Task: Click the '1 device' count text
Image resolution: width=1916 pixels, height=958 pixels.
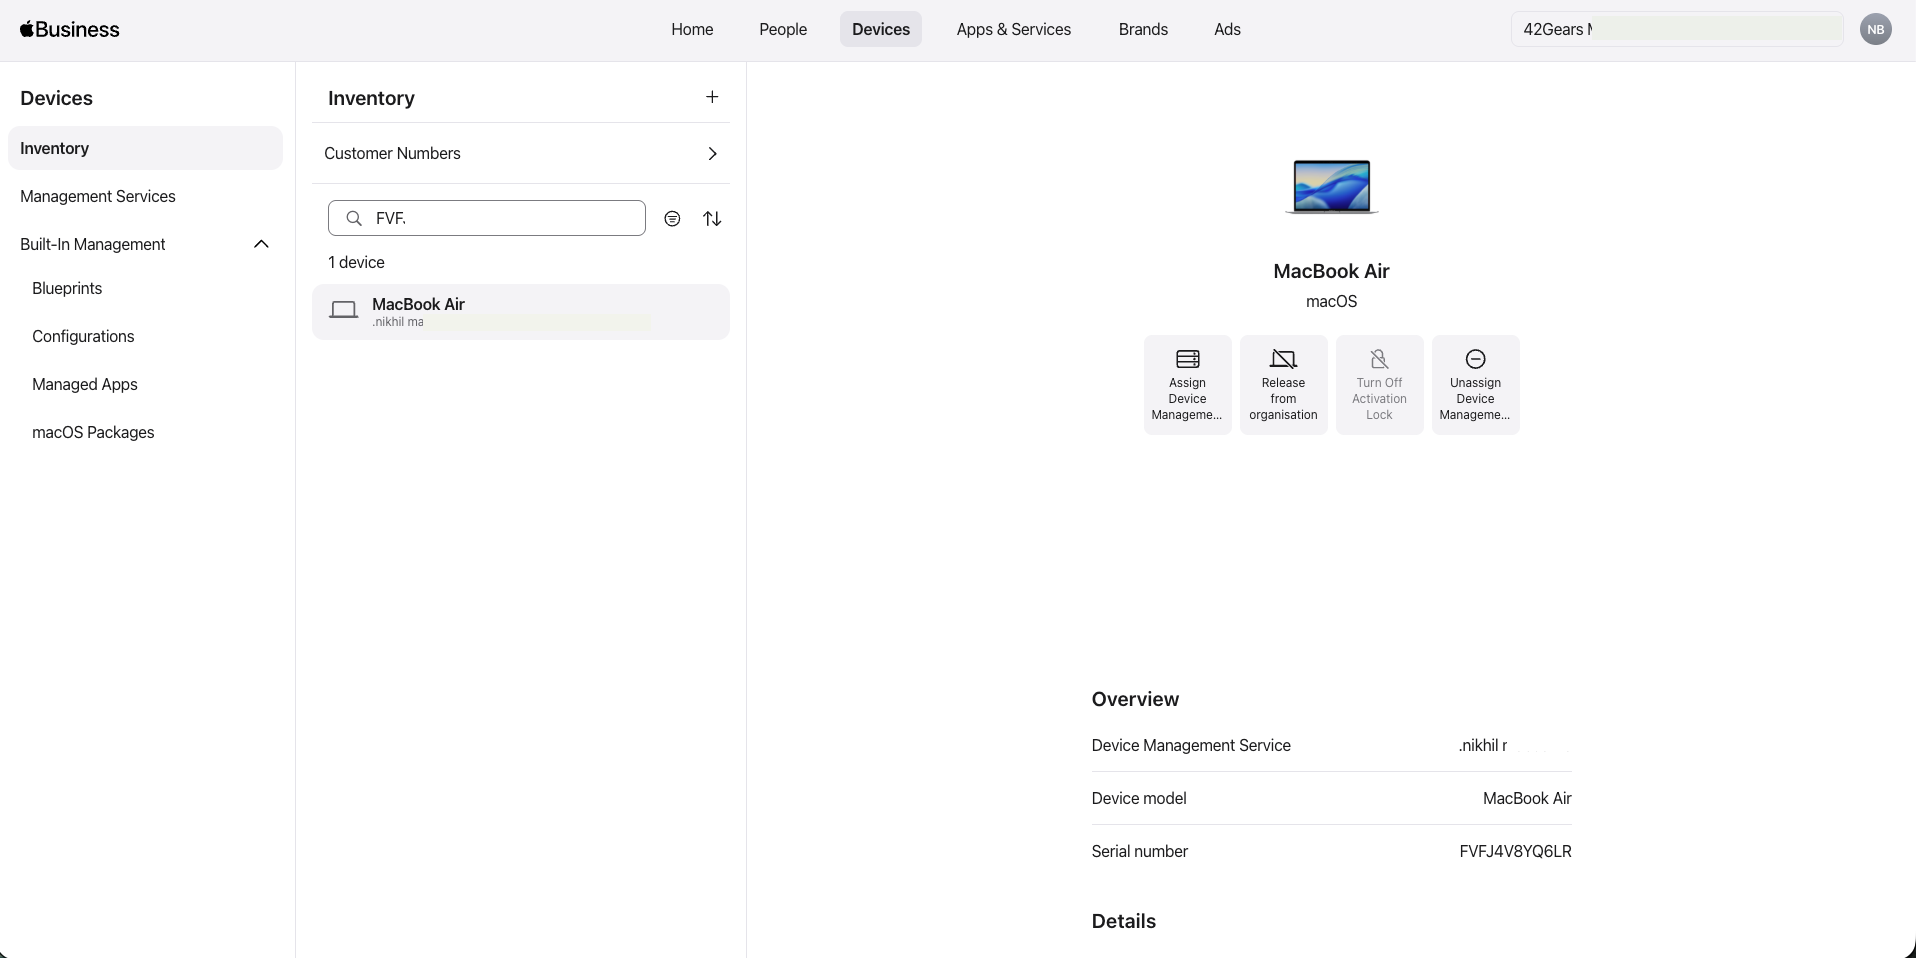Action: point(356,262)
